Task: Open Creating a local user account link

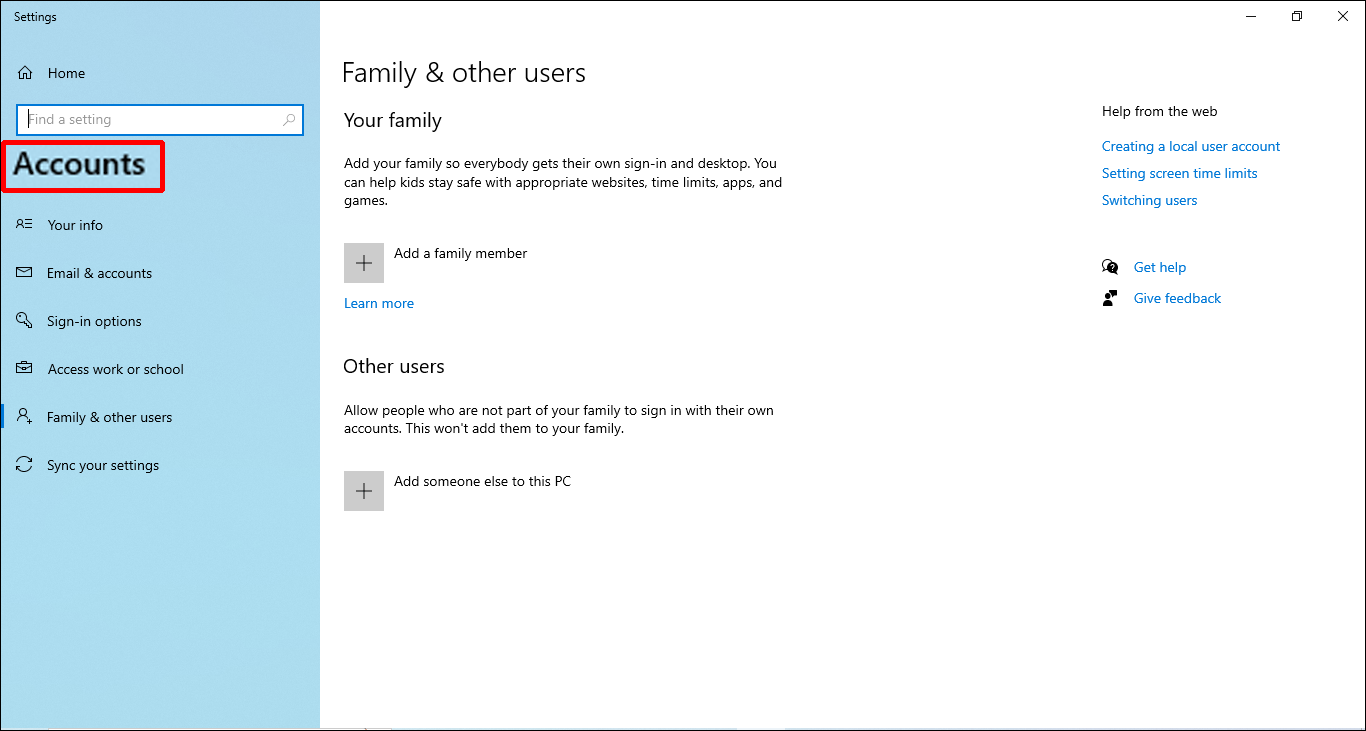Action: [1190, 146]
